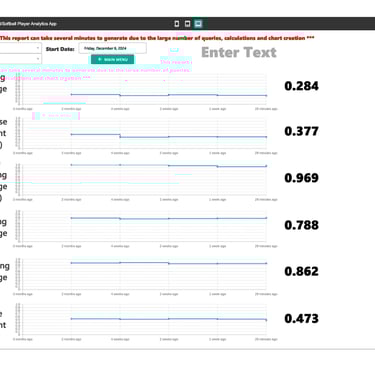The width and height of the screenshot is (375, 366).
Task: Expand the upper dropdown left of Start Date
Action: coord(21,48)
